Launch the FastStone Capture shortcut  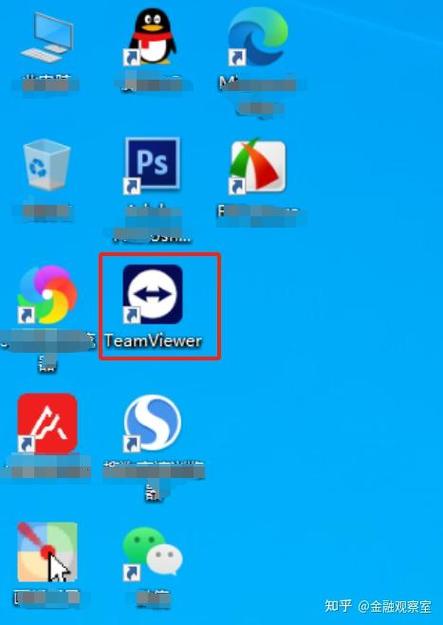pos(258,166)
